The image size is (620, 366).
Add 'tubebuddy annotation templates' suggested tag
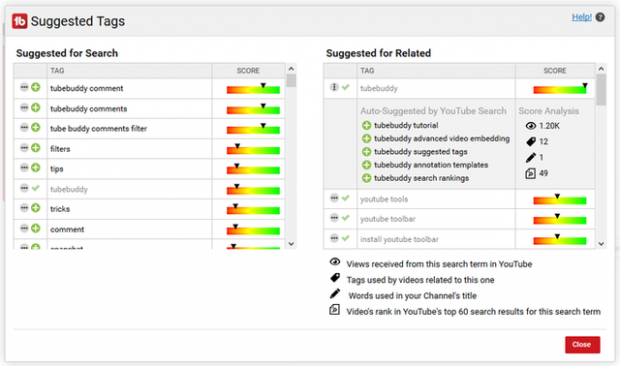[x=367, y=165]
